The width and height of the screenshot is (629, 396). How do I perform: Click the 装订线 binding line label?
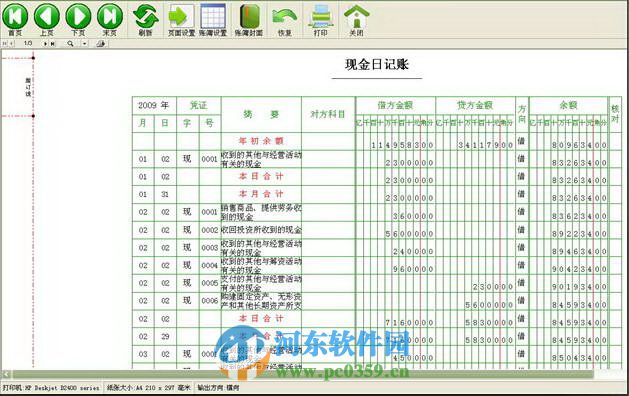[28, 87]
